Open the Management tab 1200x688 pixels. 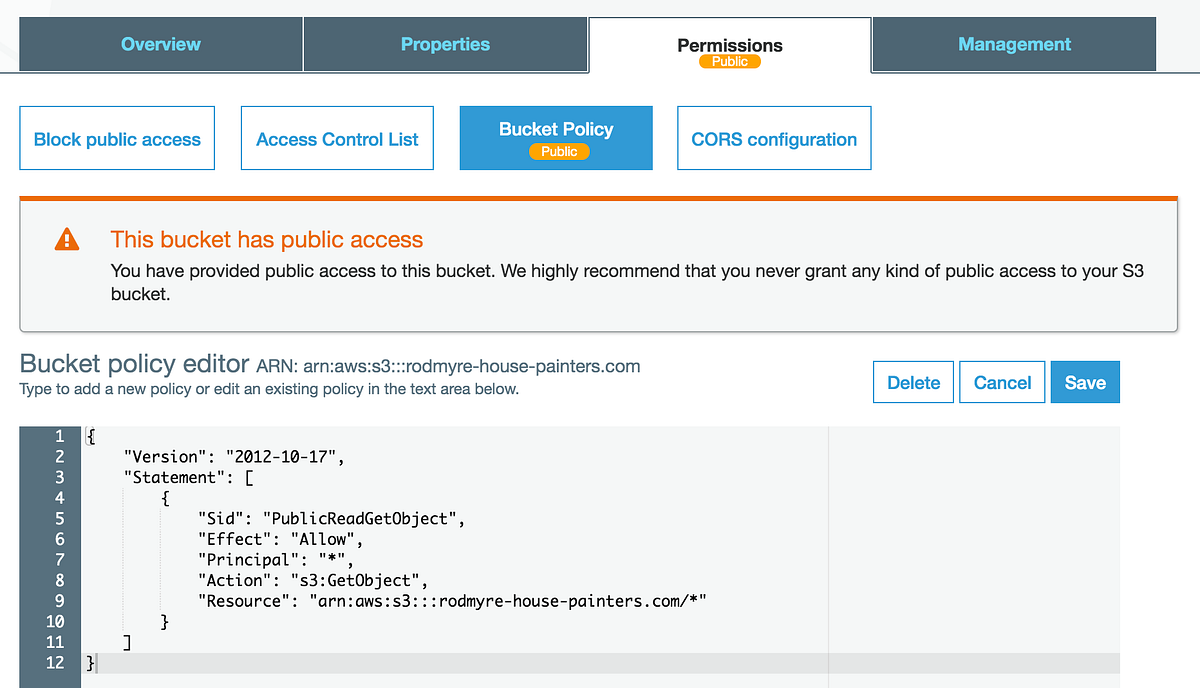(x=1014, y=44)
